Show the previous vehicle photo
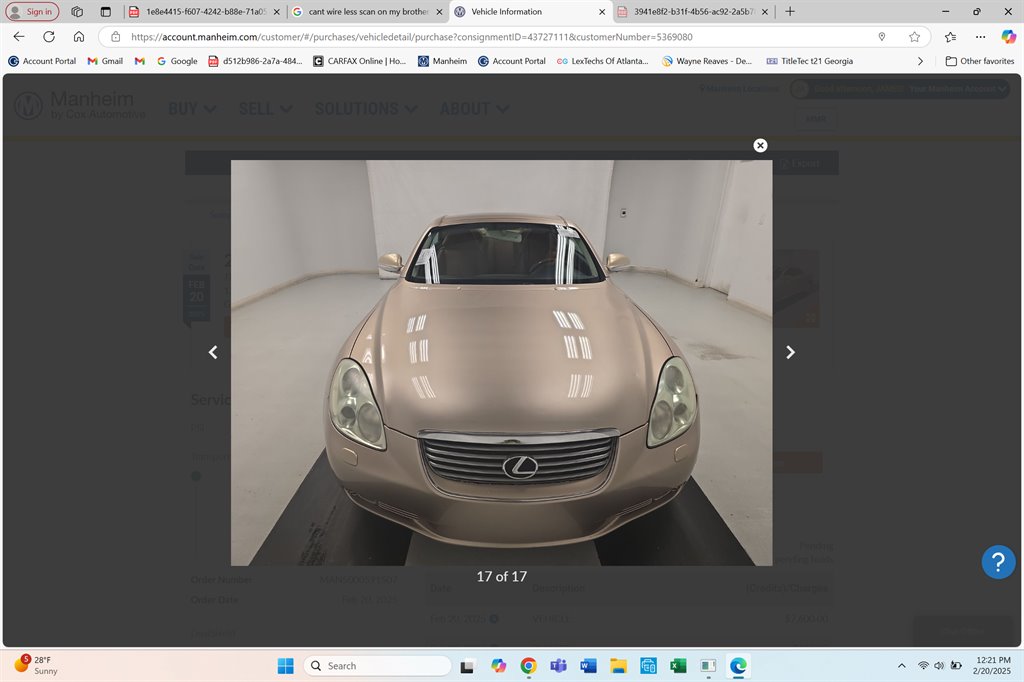 (213, 352)
